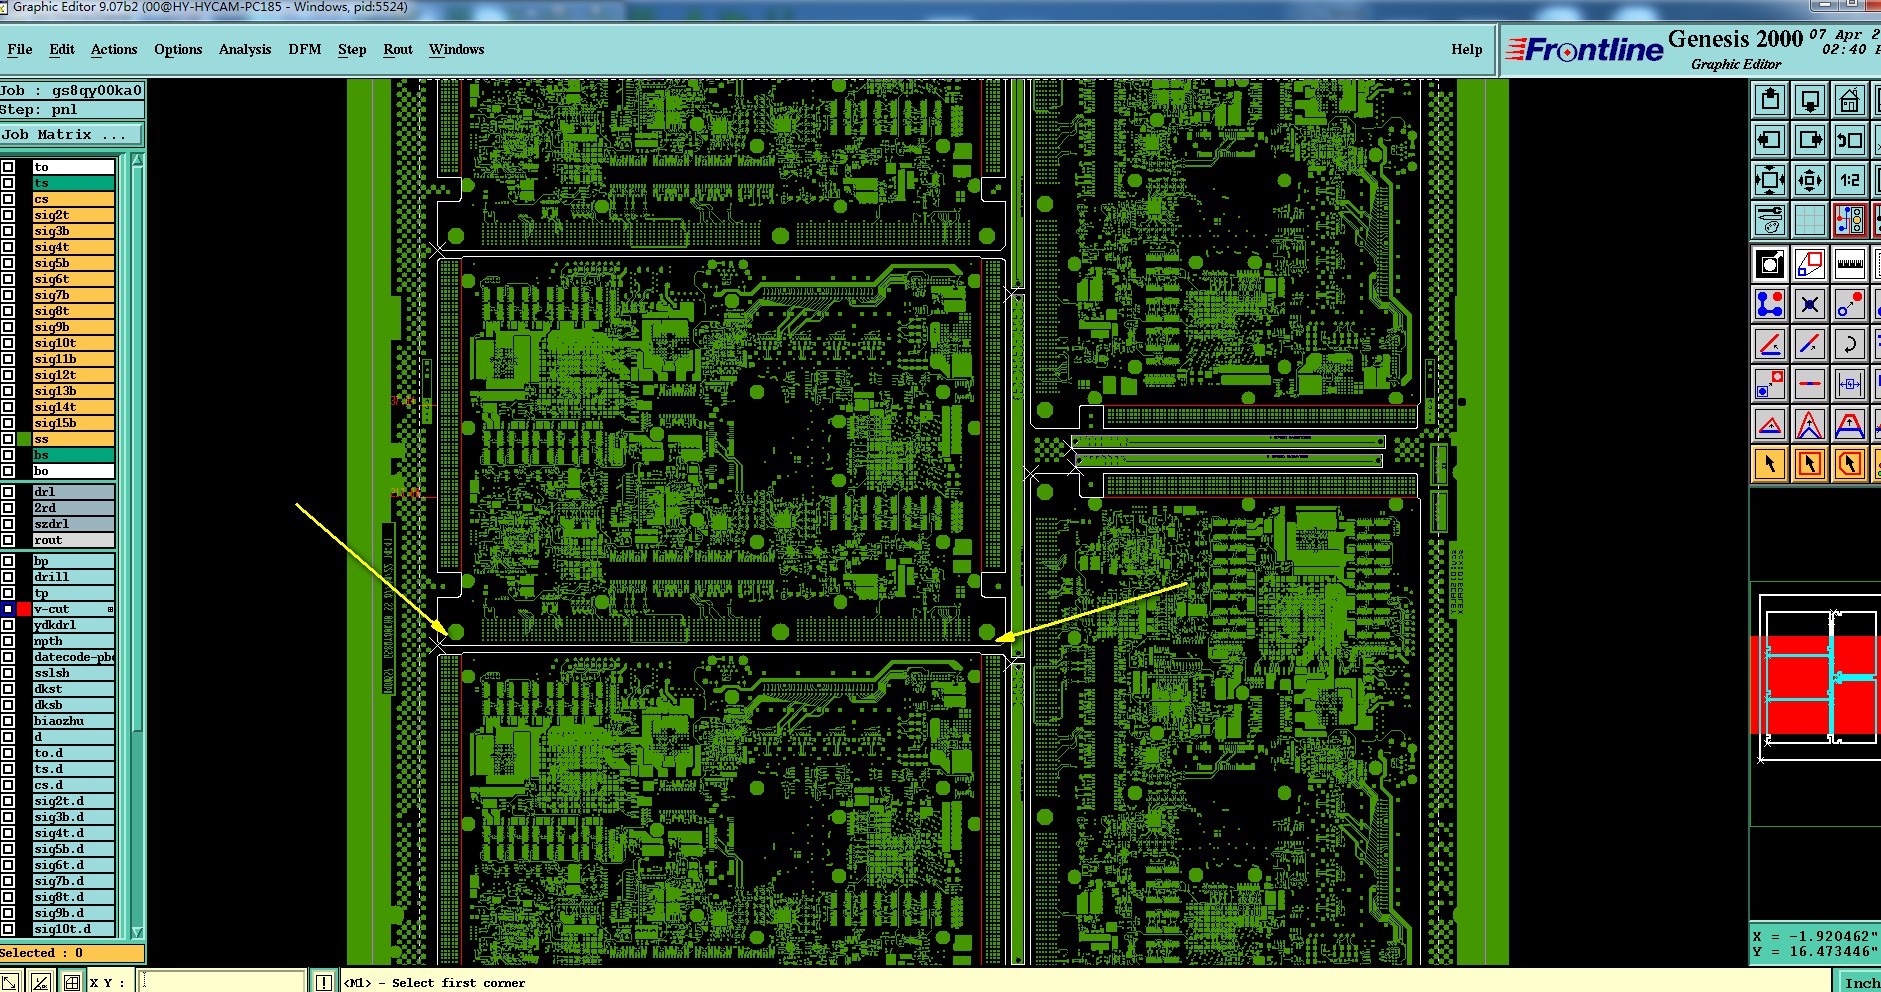This screenshot has width=1881, height=992.
Task: Click the red-blue horizontal line icon
Action: click(x=1810, y=384)
